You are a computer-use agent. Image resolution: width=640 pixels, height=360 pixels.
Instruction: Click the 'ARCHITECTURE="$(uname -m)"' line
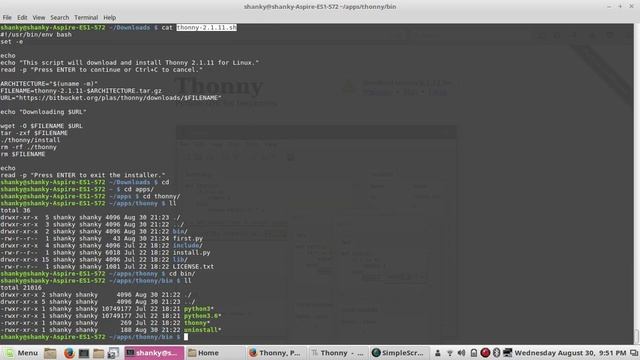(49, 84)
